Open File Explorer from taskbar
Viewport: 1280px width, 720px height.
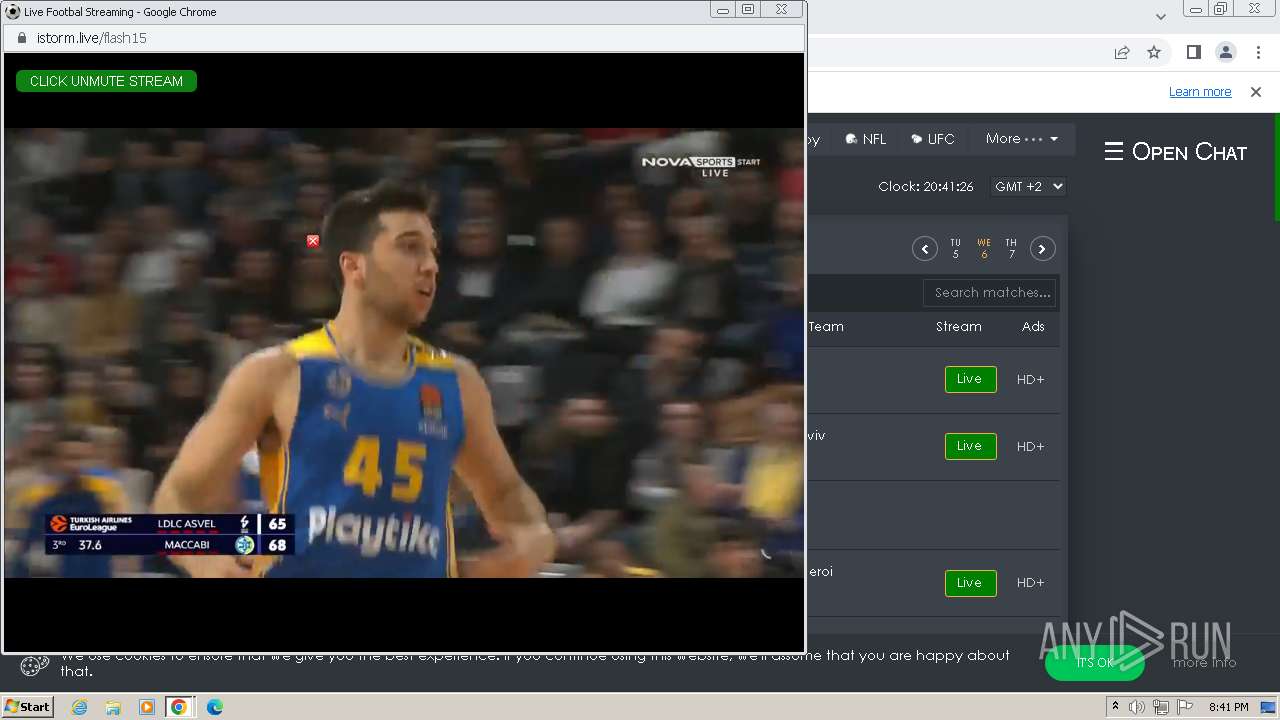(x=113, y=707)
